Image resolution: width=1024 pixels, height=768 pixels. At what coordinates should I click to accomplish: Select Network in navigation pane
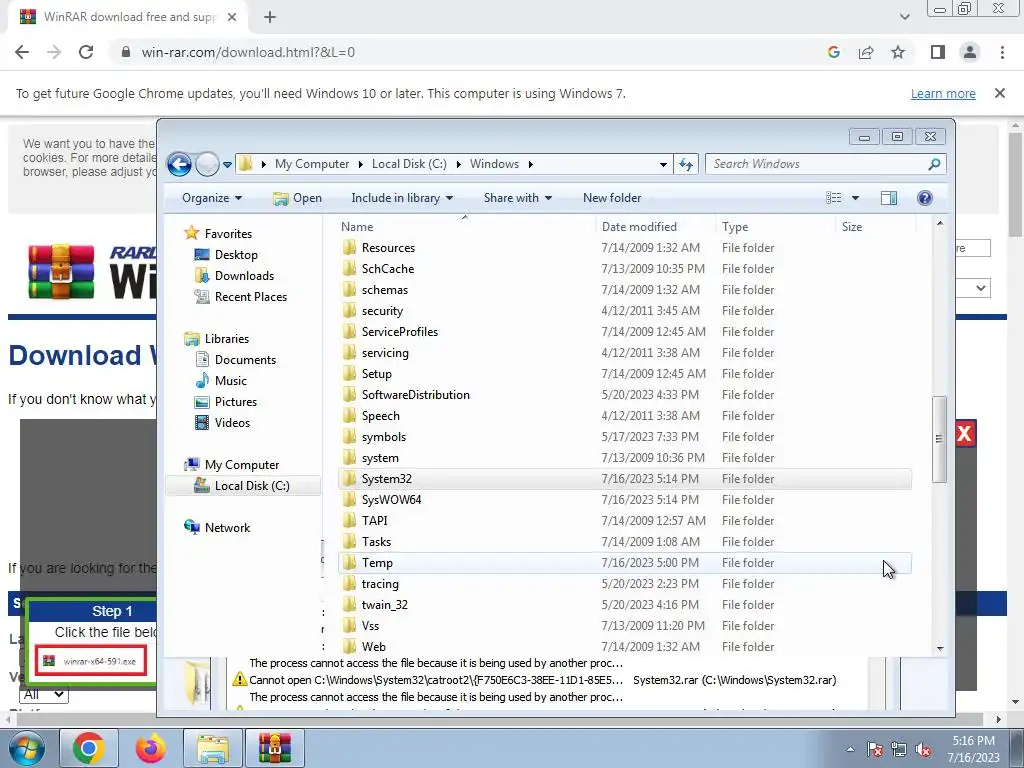227,528
